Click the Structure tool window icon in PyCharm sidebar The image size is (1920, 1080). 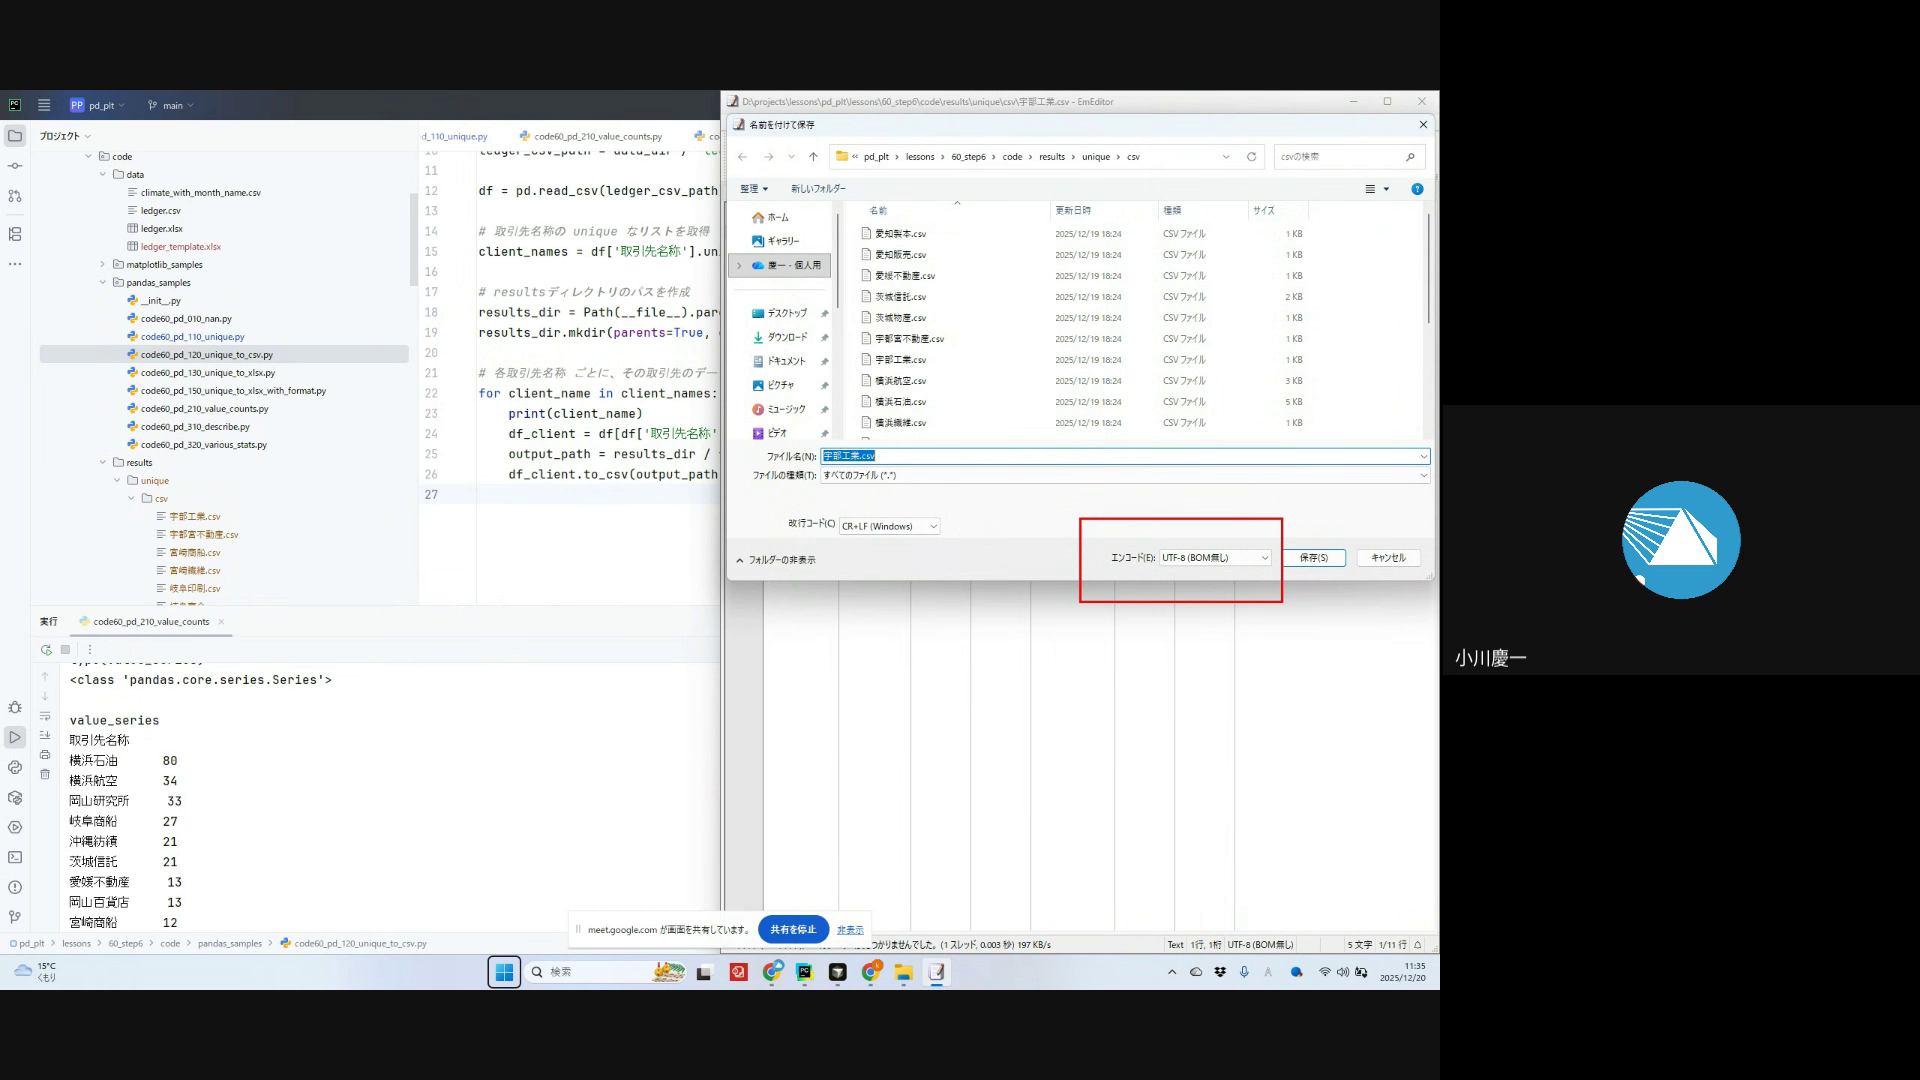pyautogui.click(x=15, y=234)
